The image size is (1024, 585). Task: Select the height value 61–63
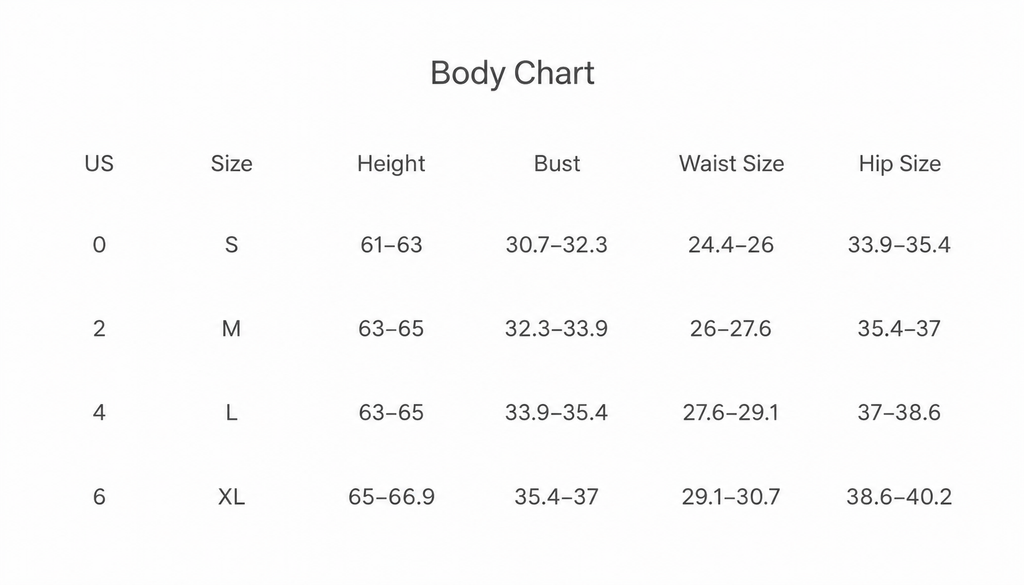click(391, 245)
